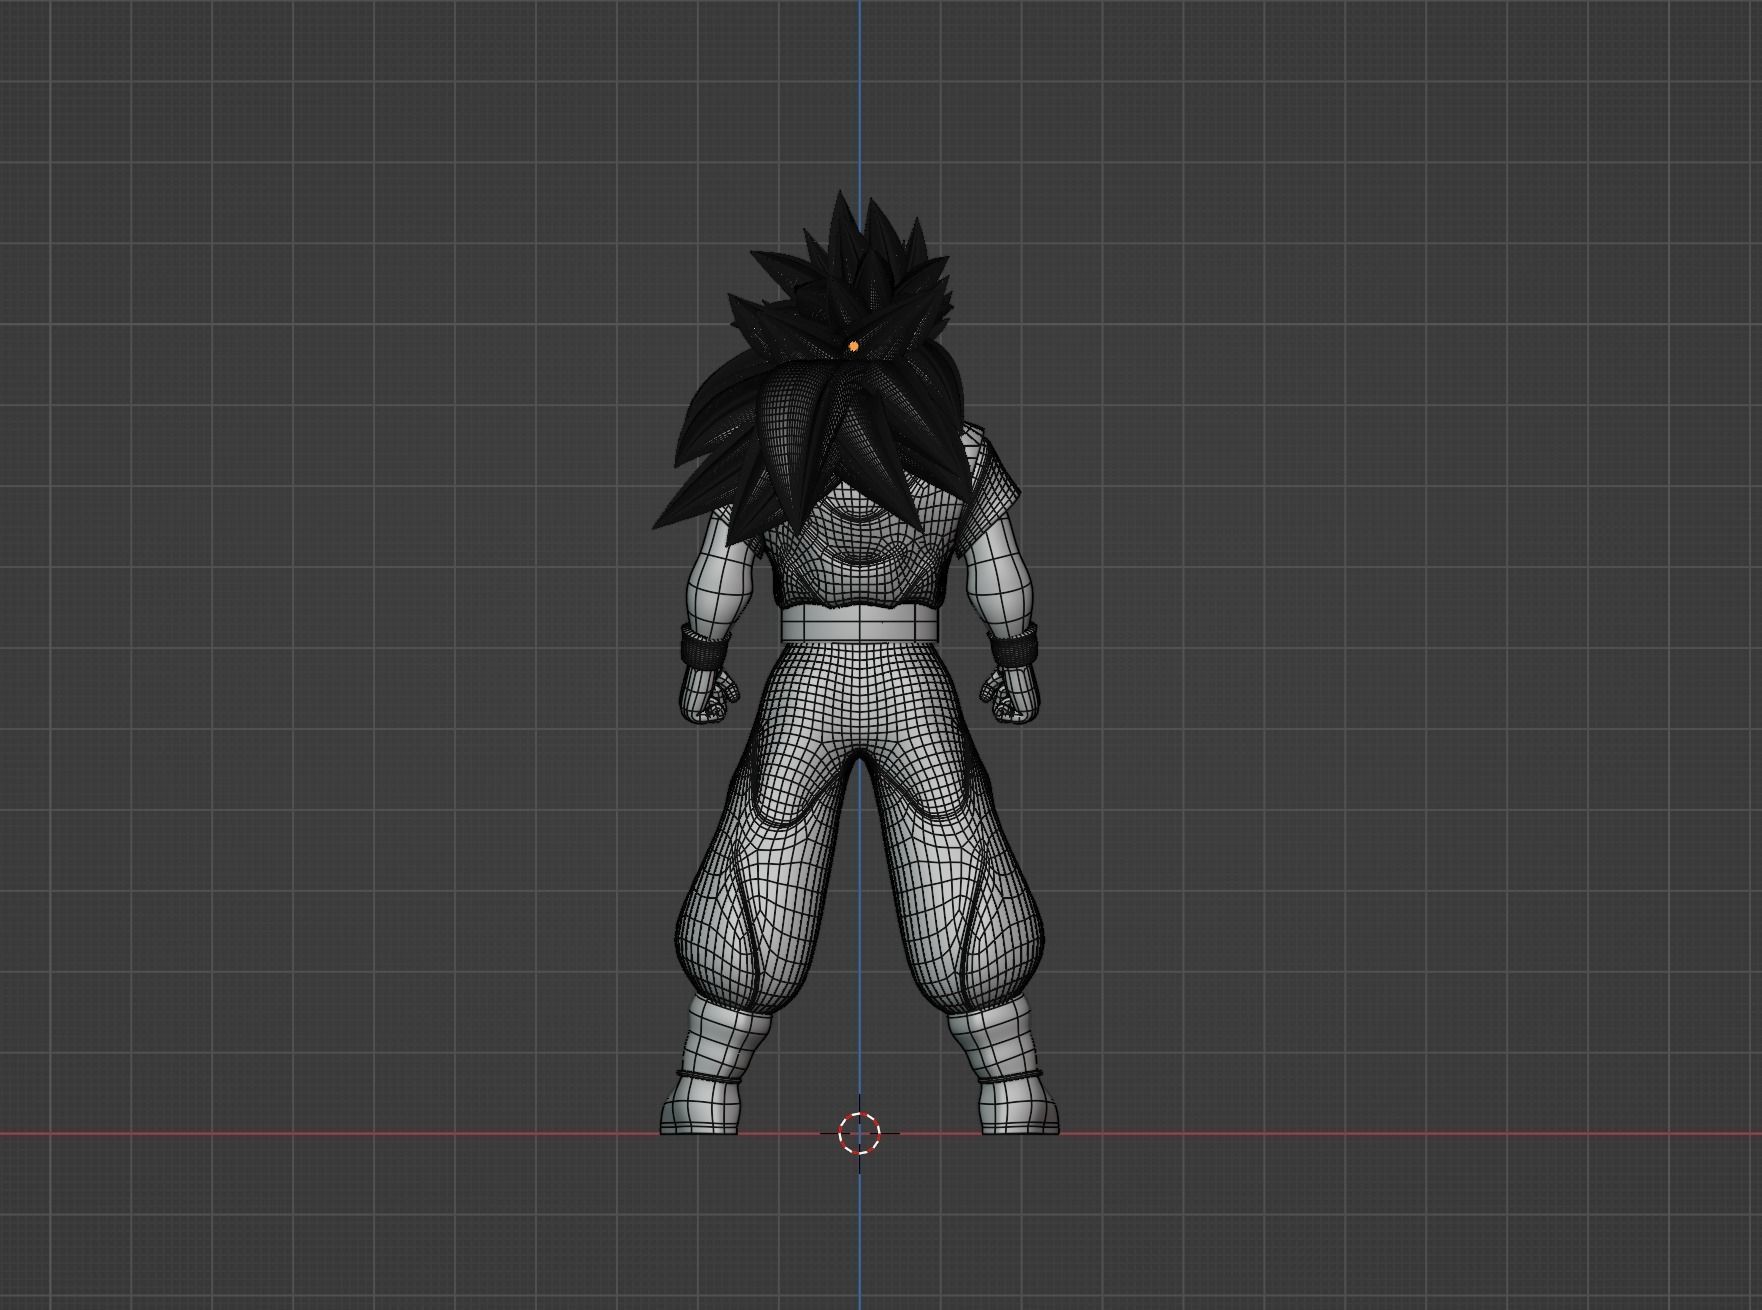Select the boot on the screen-left side
1762x1310 pixels.
click(x=713, y=1064)
